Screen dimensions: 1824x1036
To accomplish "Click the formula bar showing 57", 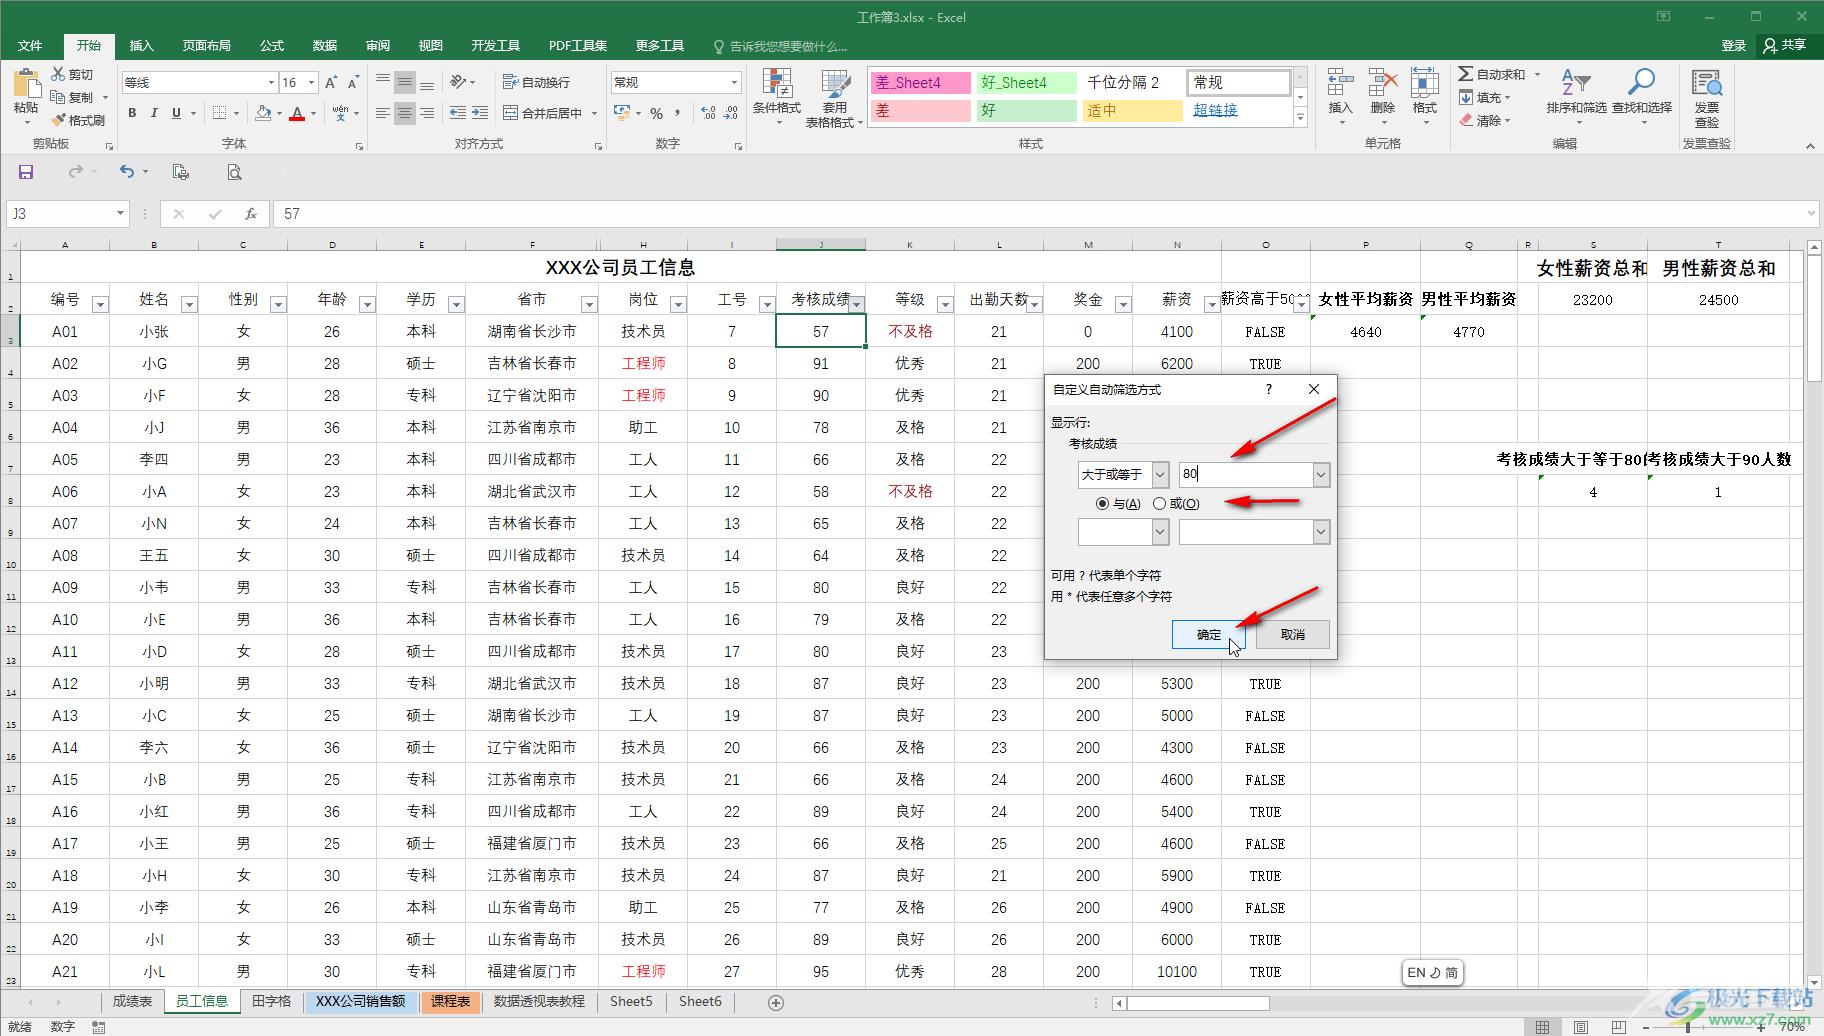I will coord(1040,214).
